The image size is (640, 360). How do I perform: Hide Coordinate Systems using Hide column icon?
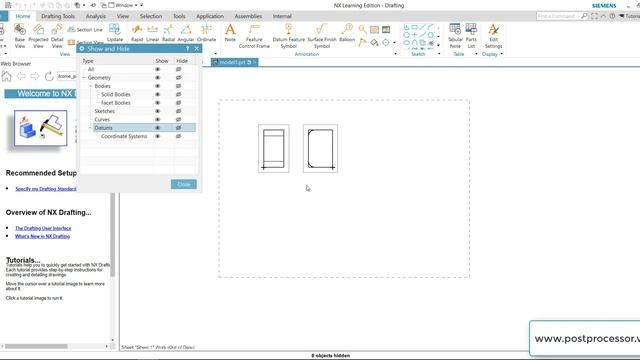pyautogui.click(x=178, y=136)
